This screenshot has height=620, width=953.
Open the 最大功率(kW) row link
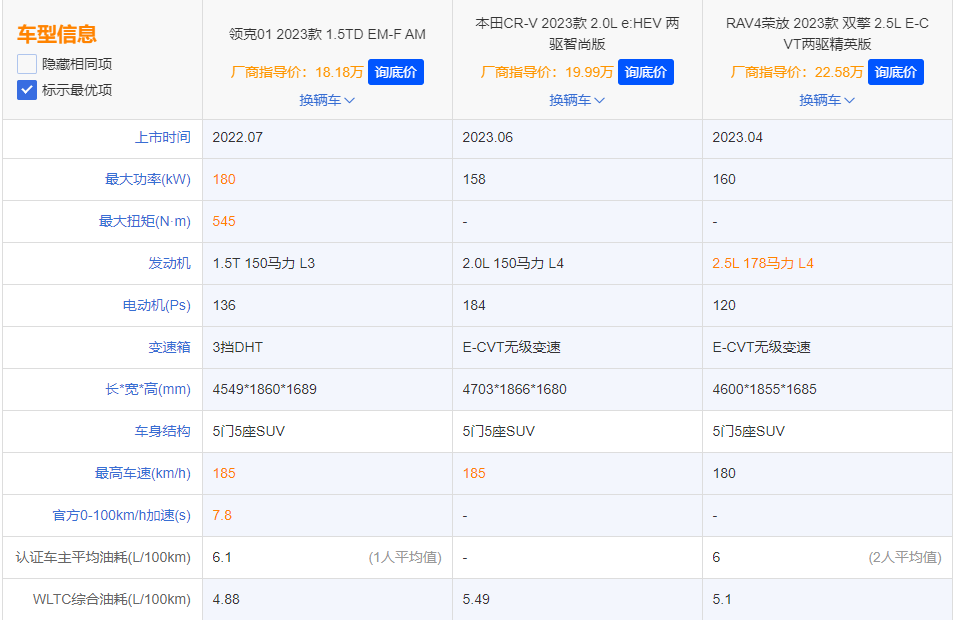[x=146, y=179]
